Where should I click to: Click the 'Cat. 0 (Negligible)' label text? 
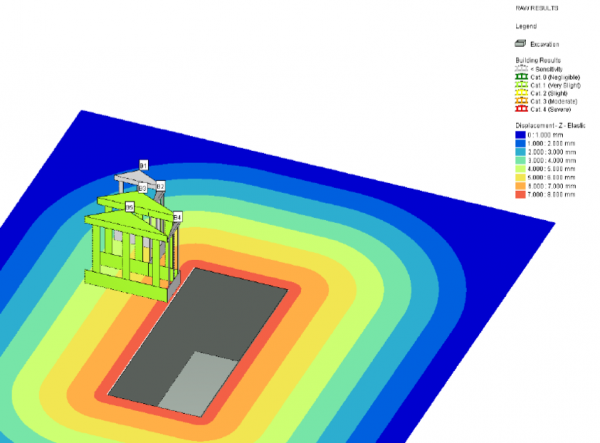tap(555, 77)
